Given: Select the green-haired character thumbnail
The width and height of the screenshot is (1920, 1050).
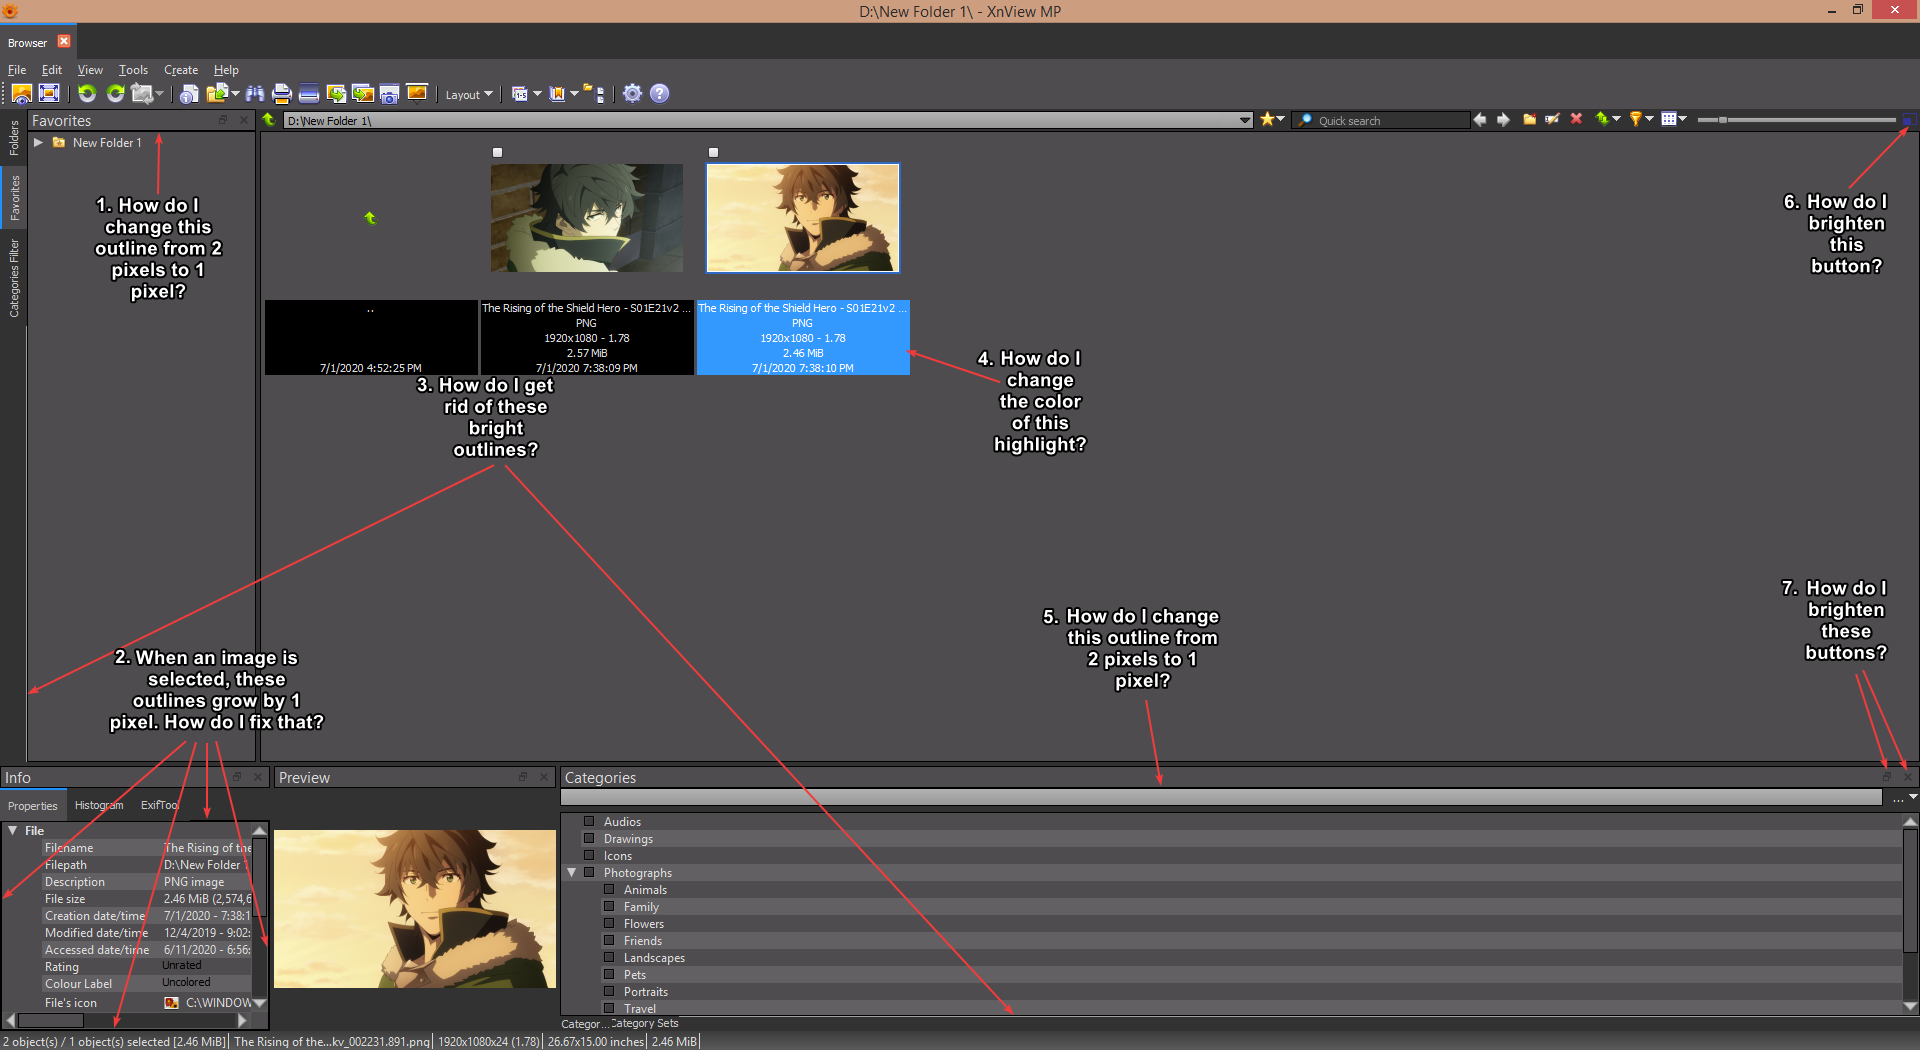Looking at the screenshot, I should point(587,218).
